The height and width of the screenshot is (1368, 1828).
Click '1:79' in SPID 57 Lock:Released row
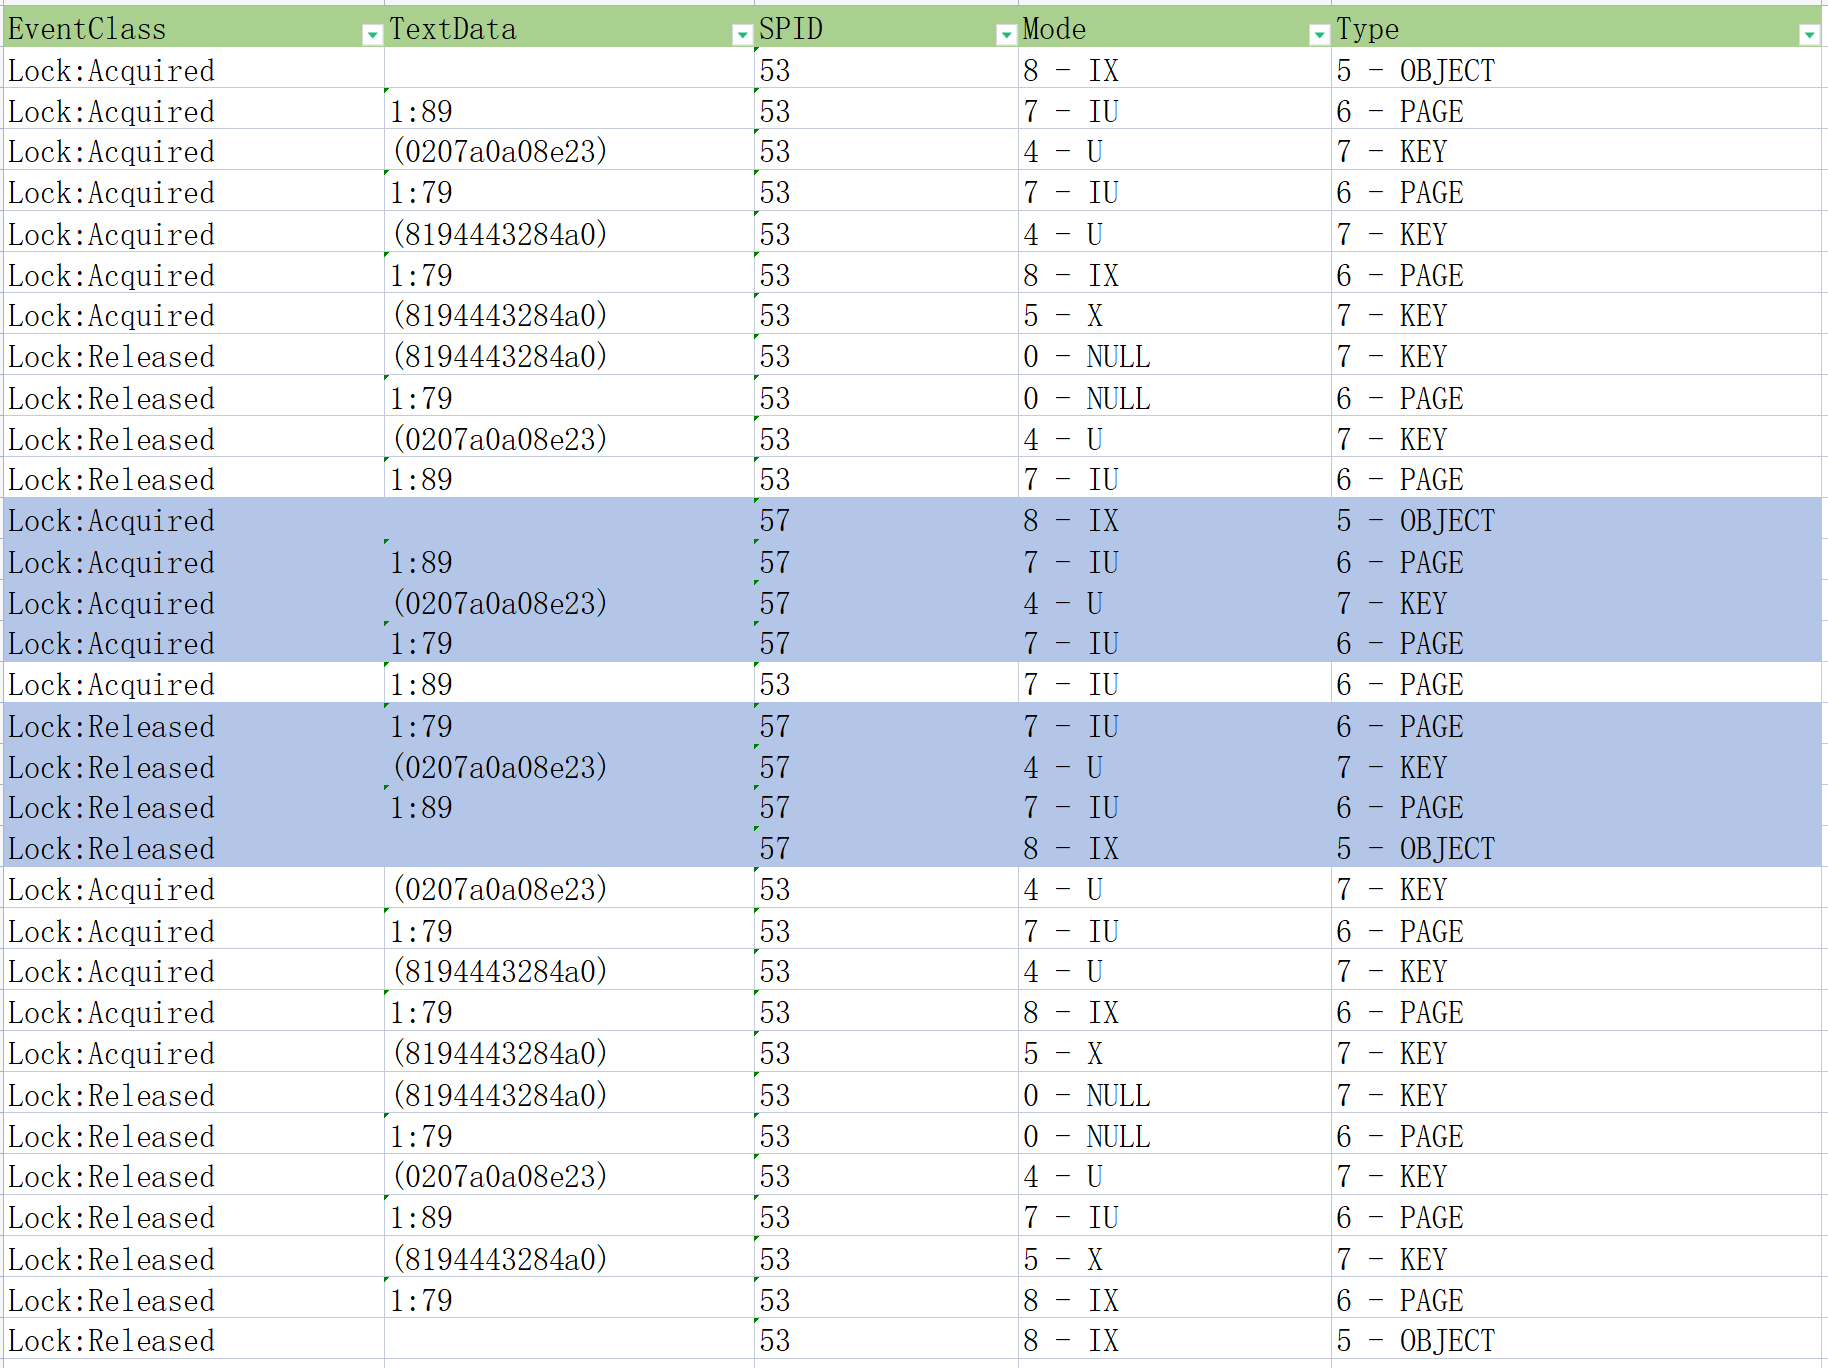(x=421, y=727)
